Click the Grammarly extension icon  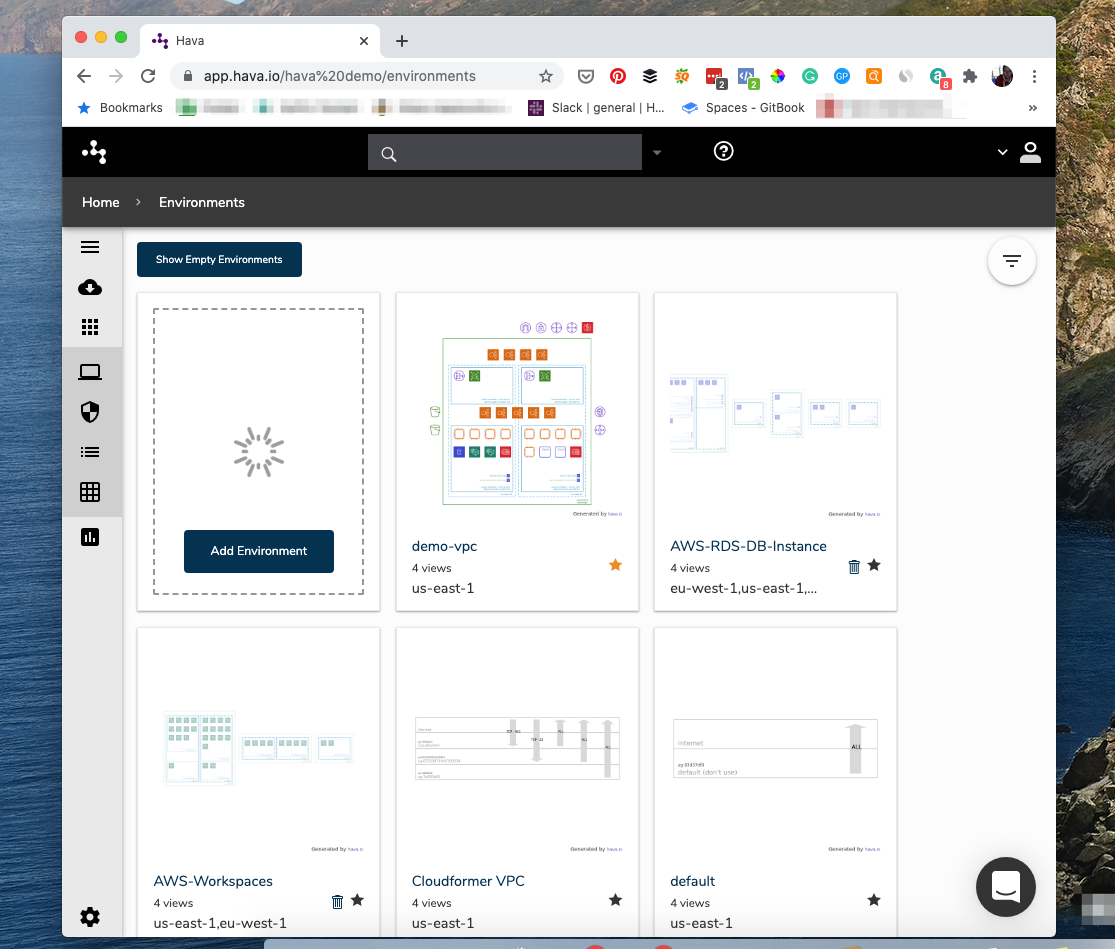click(x=809, y=76)
